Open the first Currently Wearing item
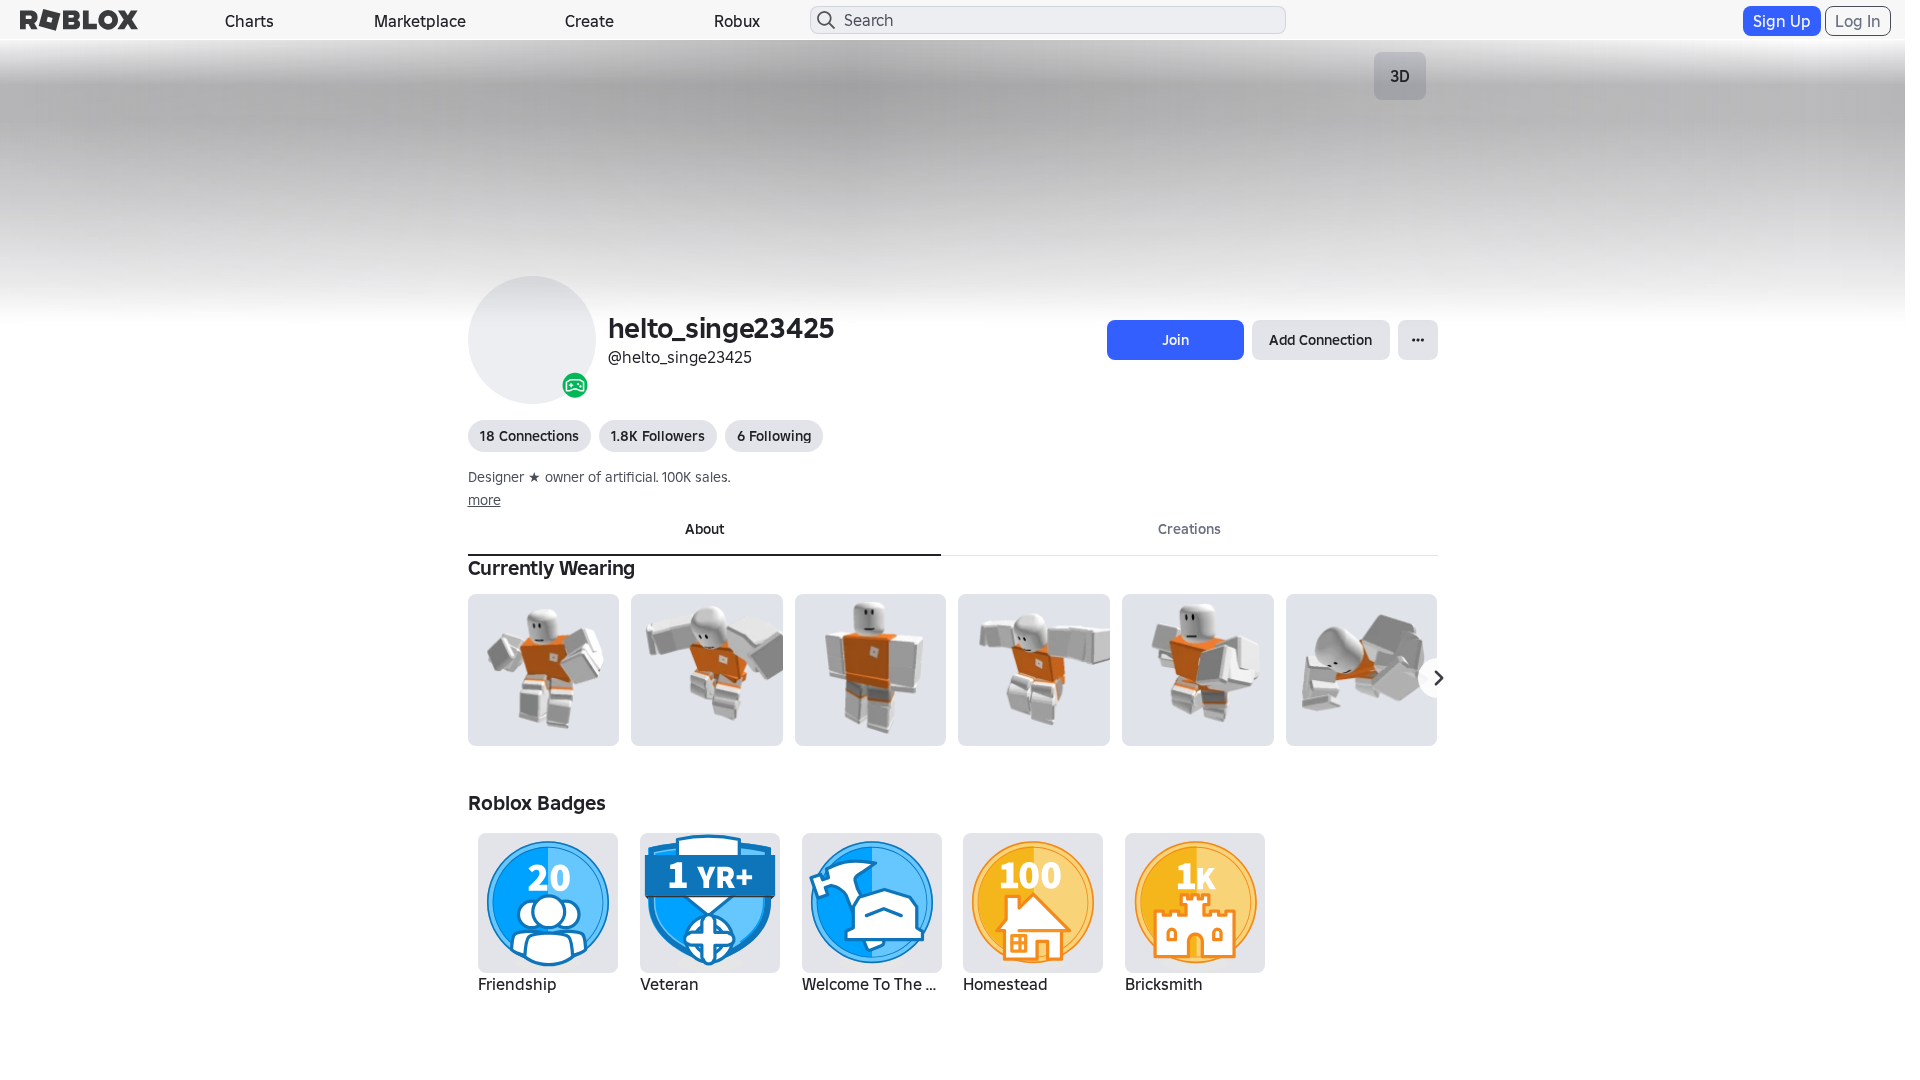 543,670
